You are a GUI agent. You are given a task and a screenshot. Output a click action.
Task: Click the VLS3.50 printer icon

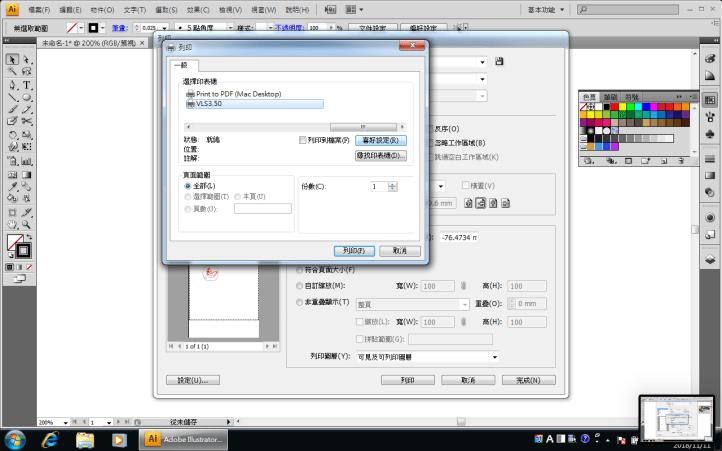coord(190,103)
